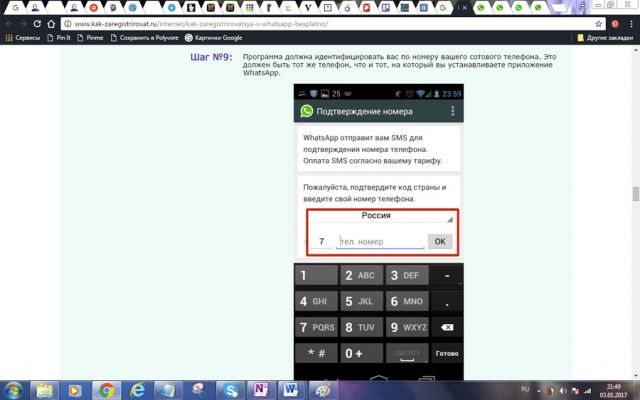640x400 pixels.
Task: Open OneNote from the taskbar
Action: point(261,391)
